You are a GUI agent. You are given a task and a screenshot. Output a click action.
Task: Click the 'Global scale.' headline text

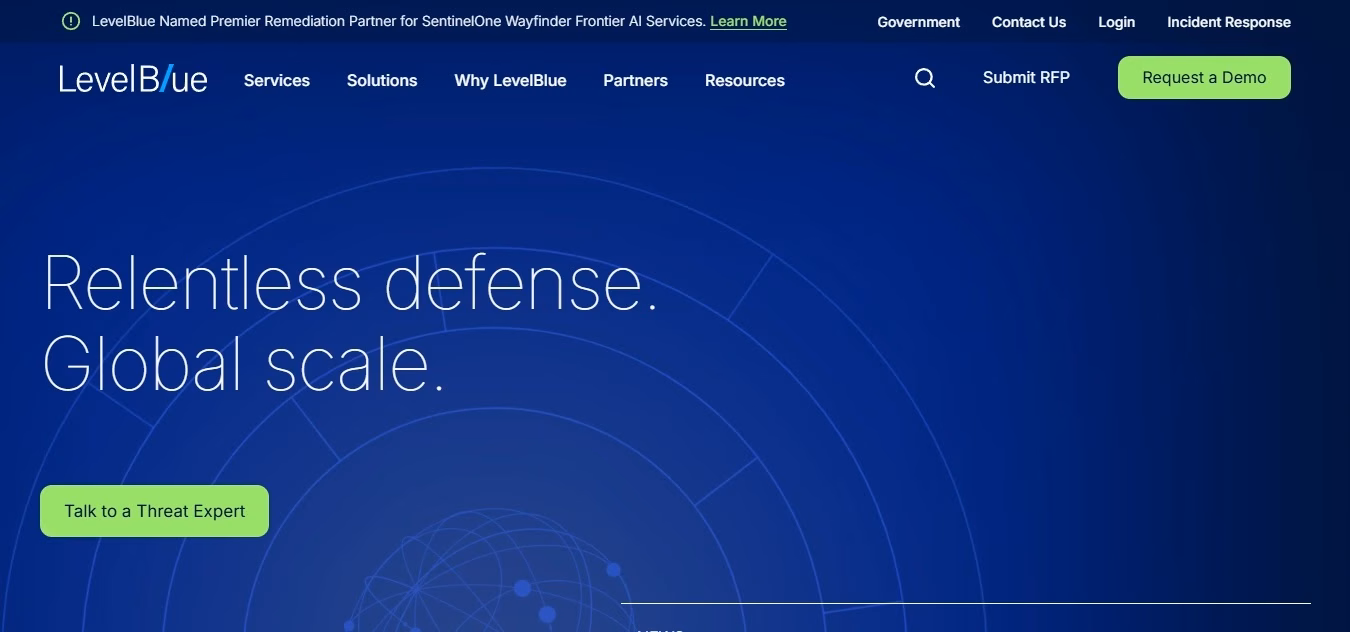coord(244,363)
